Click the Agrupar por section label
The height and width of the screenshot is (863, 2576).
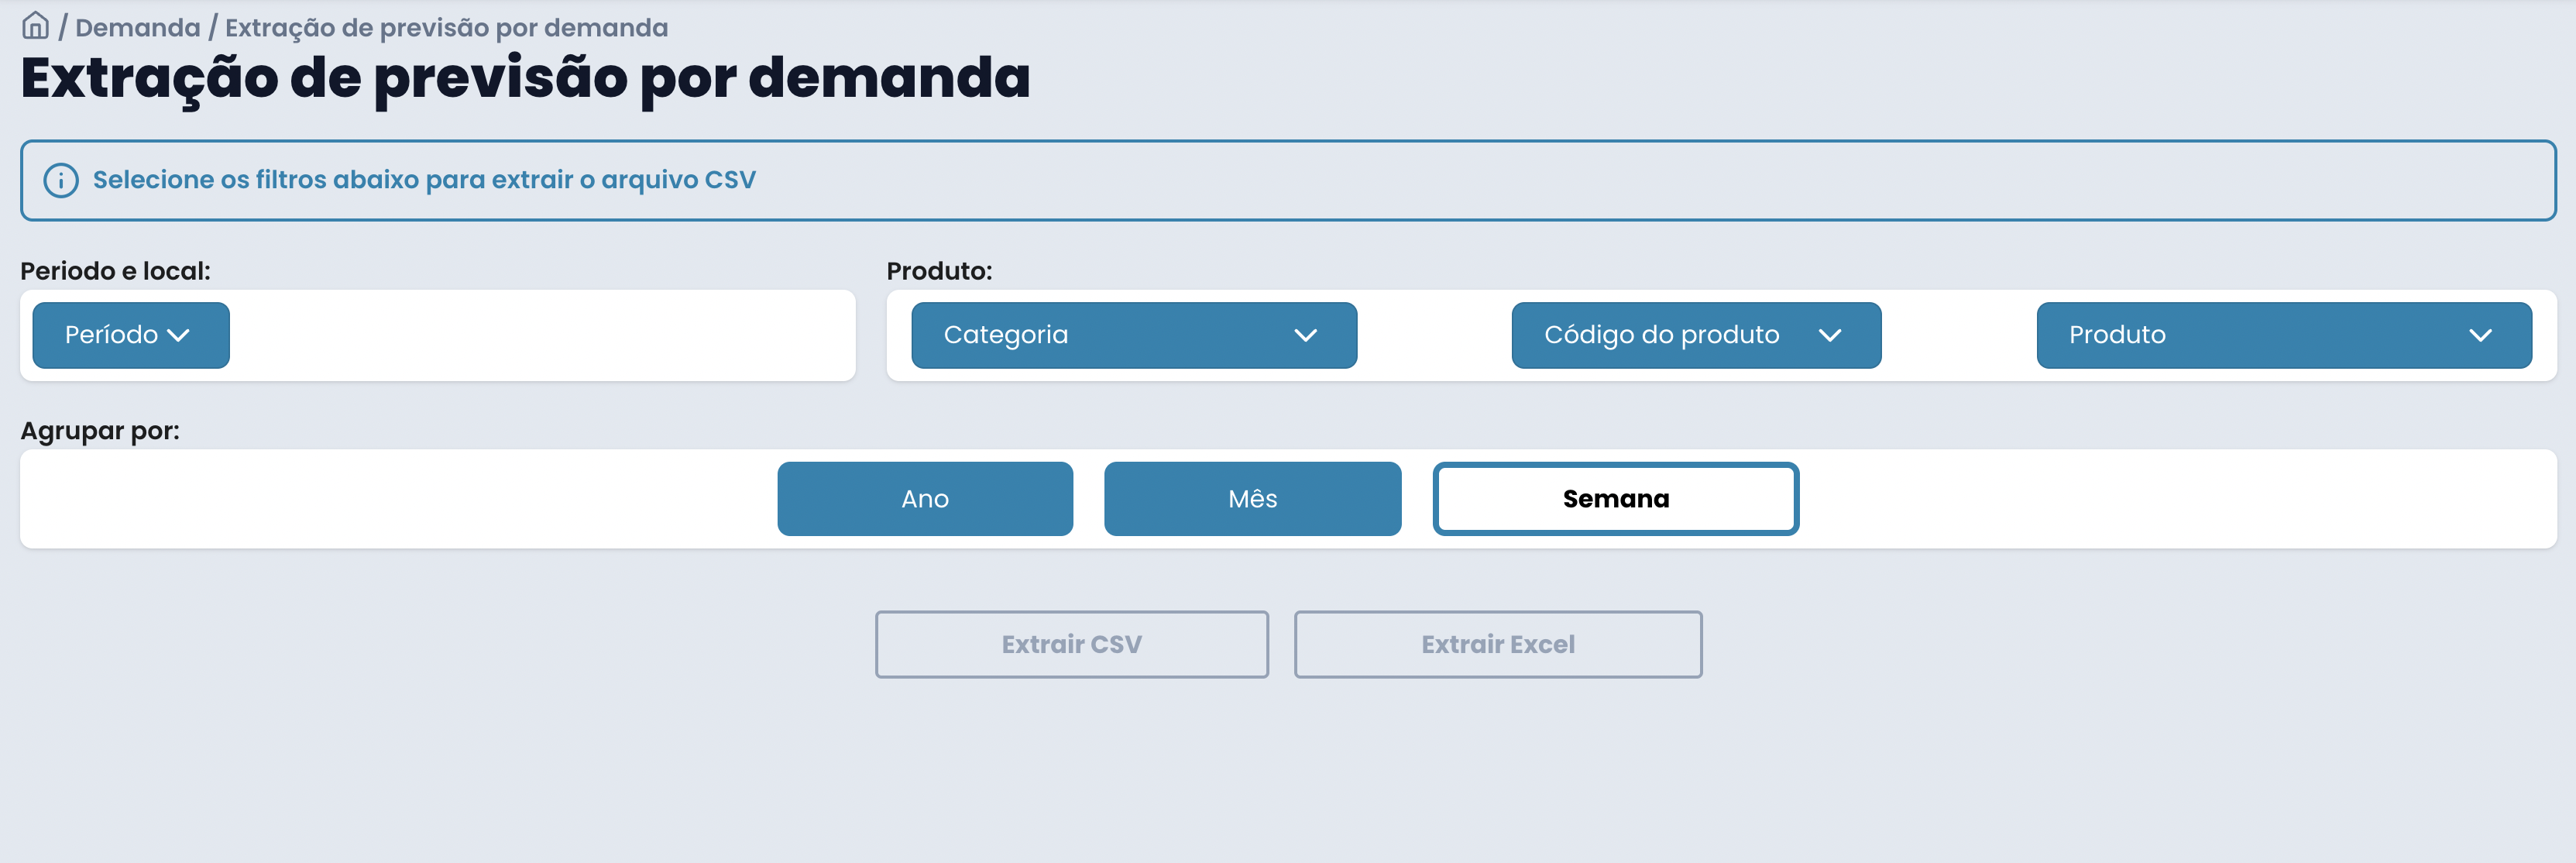pyautogui.click(x=100, y=431)
